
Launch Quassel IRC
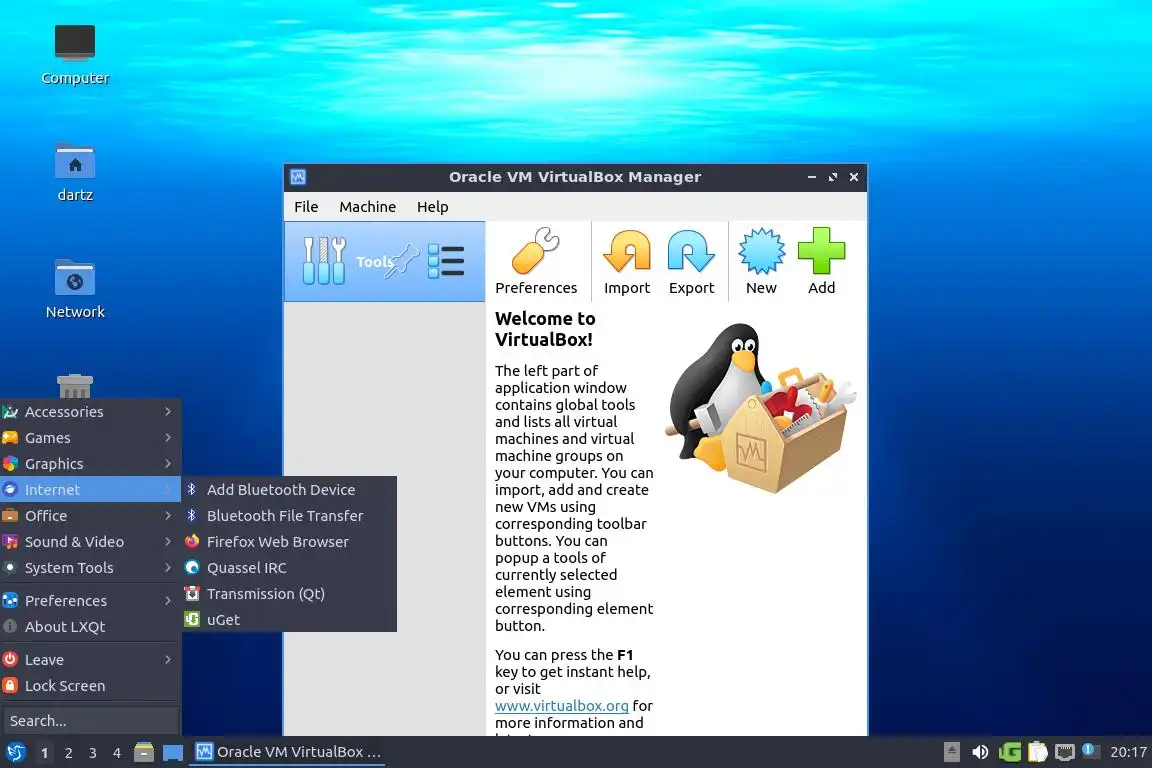[289, 567]
